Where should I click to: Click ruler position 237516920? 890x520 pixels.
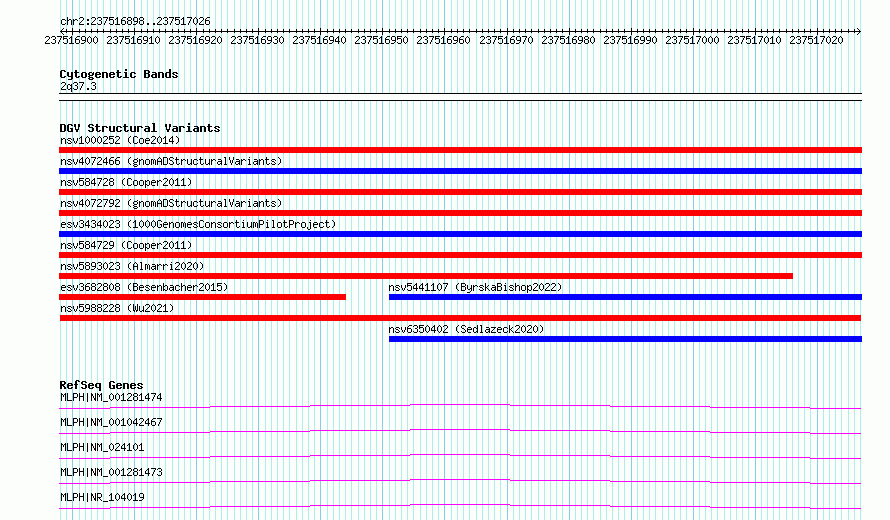pos(195,40)
